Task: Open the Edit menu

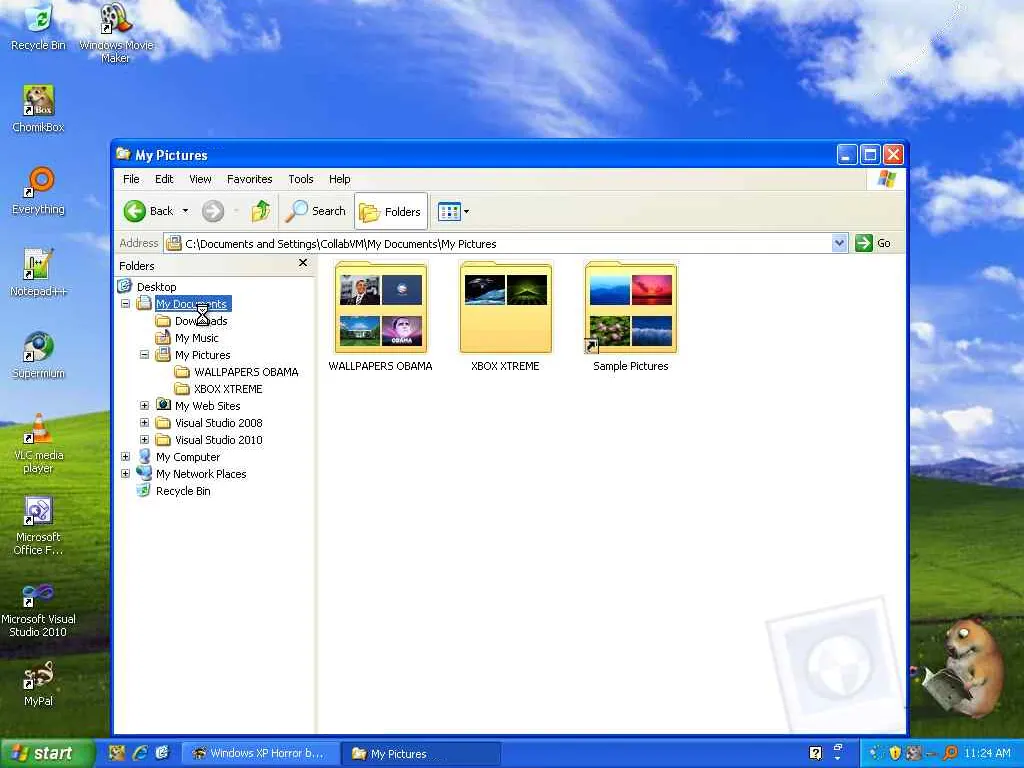Action: pos(164,179)
